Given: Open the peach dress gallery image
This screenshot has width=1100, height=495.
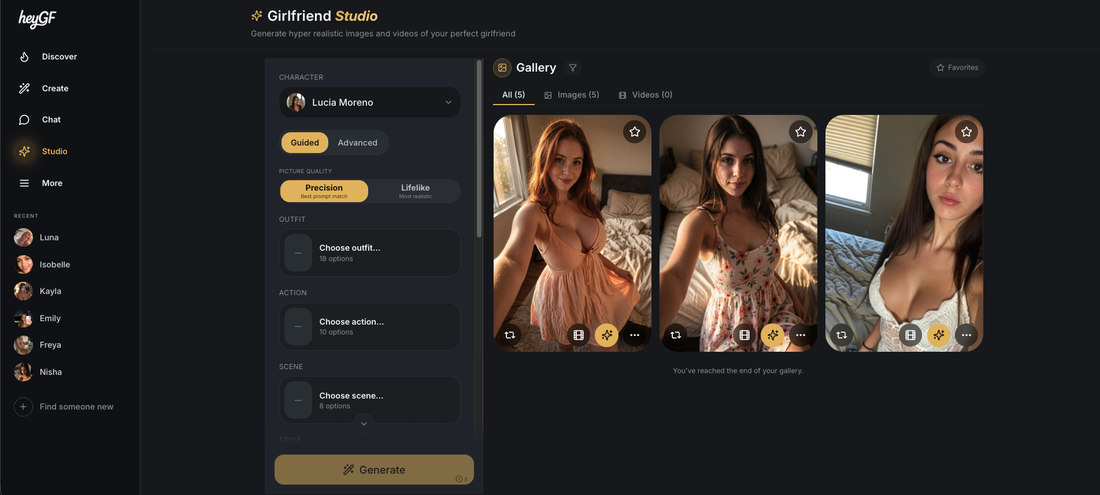Looking at the screenshot, I should pyautogui.click(x=572, y=233).
